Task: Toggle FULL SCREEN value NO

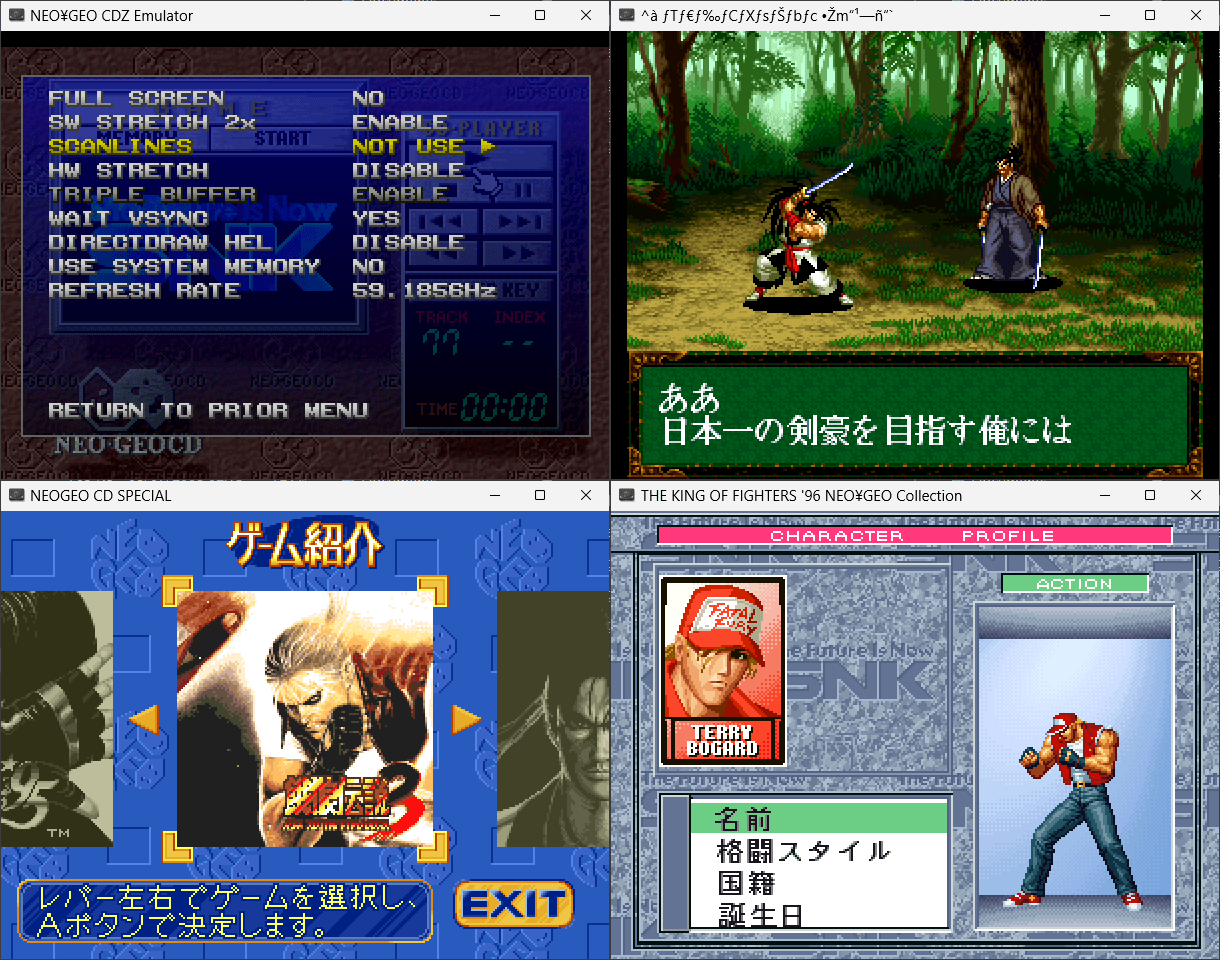Action: pyautogui.click(x=368, y=98)
